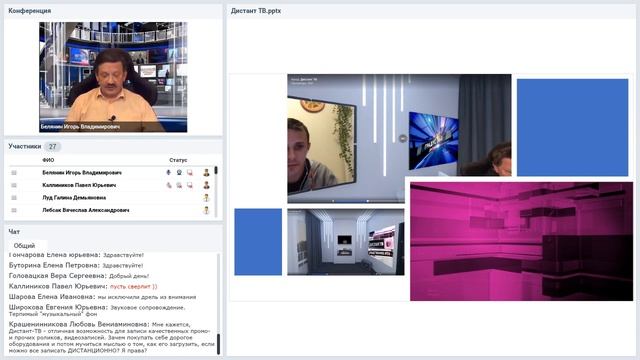Click chat message from Буторина Елена Петровна
Screen dimensions: 640x360
click(x=76, y=265)
